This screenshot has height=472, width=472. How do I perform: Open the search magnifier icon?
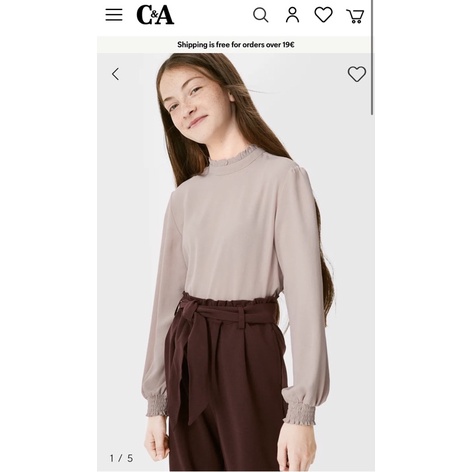pyautogui.click(x=260, y=15)
